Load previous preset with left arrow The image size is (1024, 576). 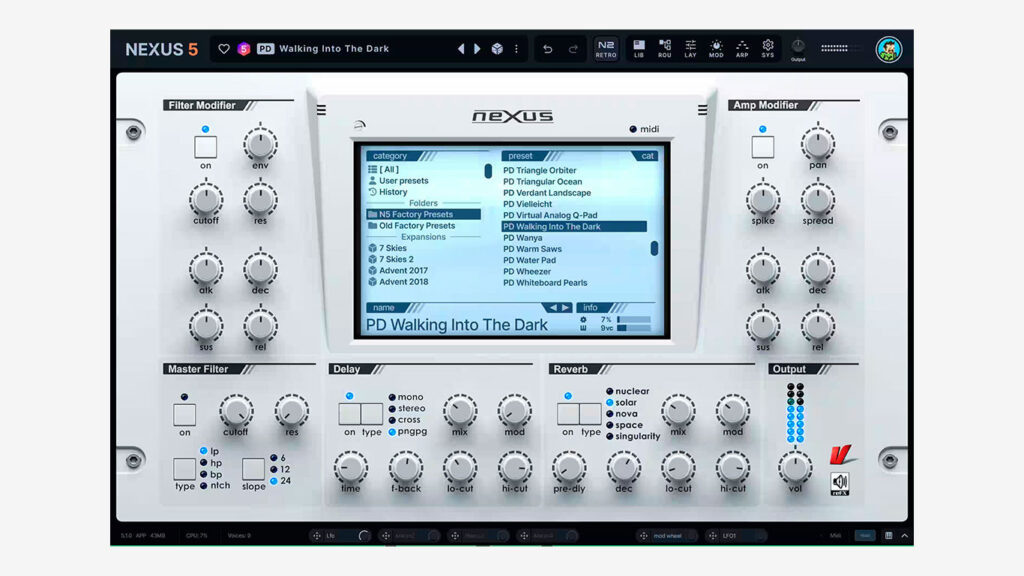click(461, 49)
